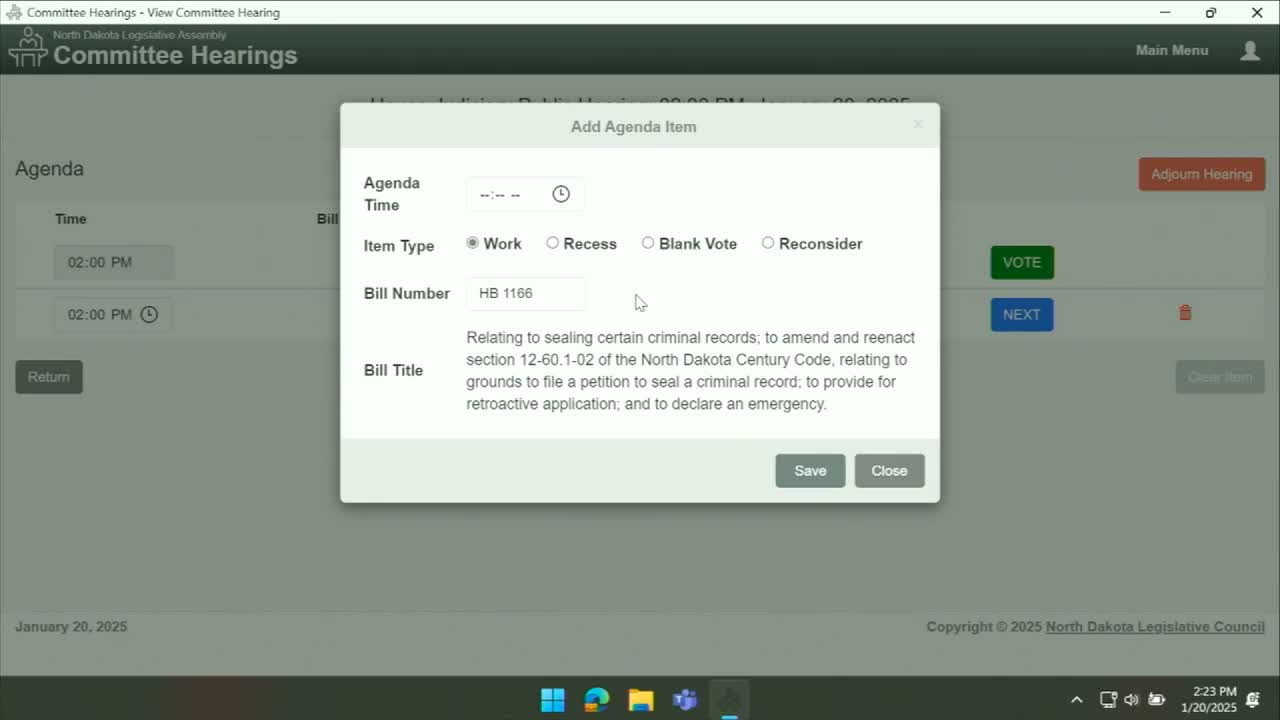Select the Work item type
Screen dimensions: 1280x720
pyautogui.click(x=473, y=243)
